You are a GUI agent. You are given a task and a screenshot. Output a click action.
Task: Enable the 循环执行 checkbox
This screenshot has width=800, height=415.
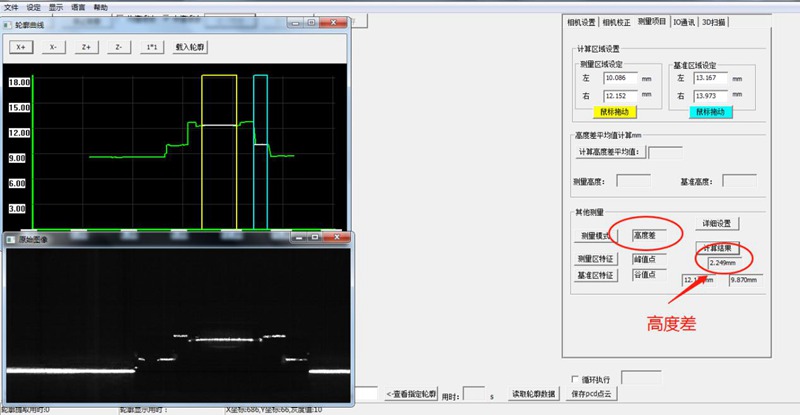(x=573, y=379)
